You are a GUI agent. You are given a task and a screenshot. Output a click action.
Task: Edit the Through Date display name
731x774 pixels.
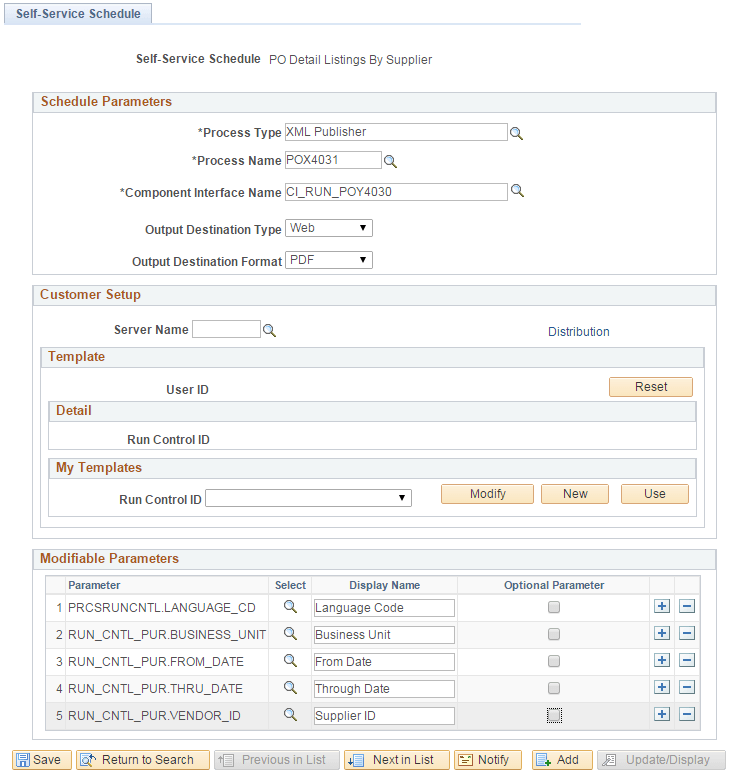click(384, 689)
